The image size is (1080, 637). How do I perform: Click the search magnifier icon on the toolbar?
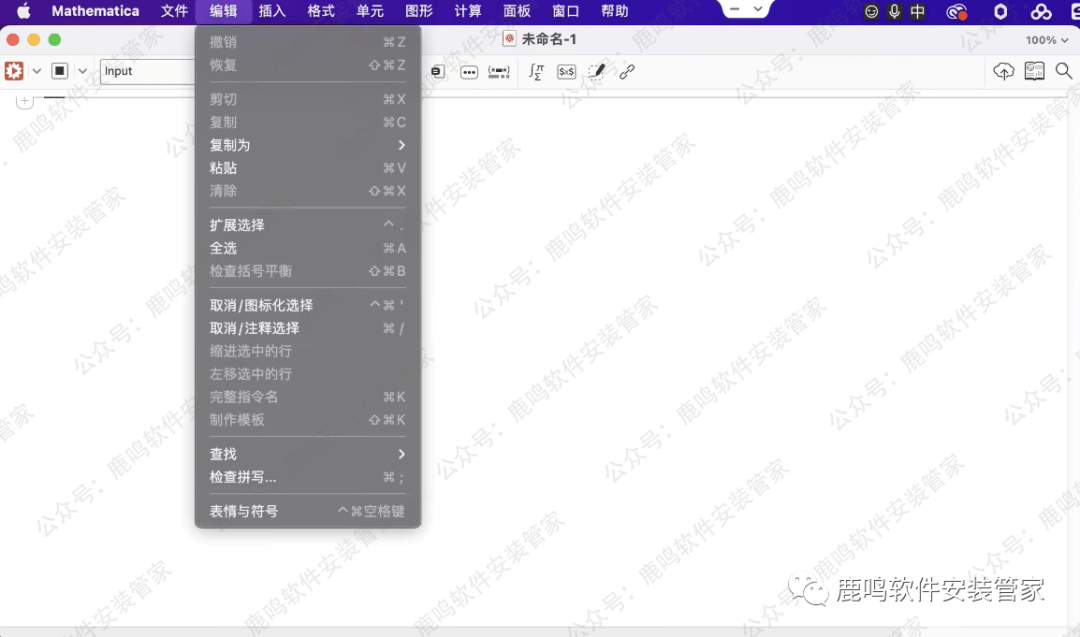click(x=1063, y=71)
